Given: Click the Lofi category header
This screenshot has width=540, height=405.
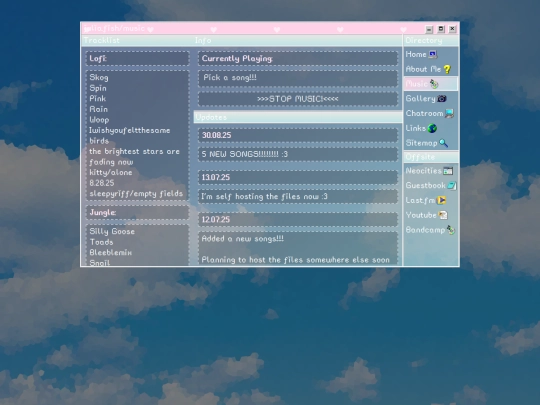Looking at the screenshot, I should (137, 59).
